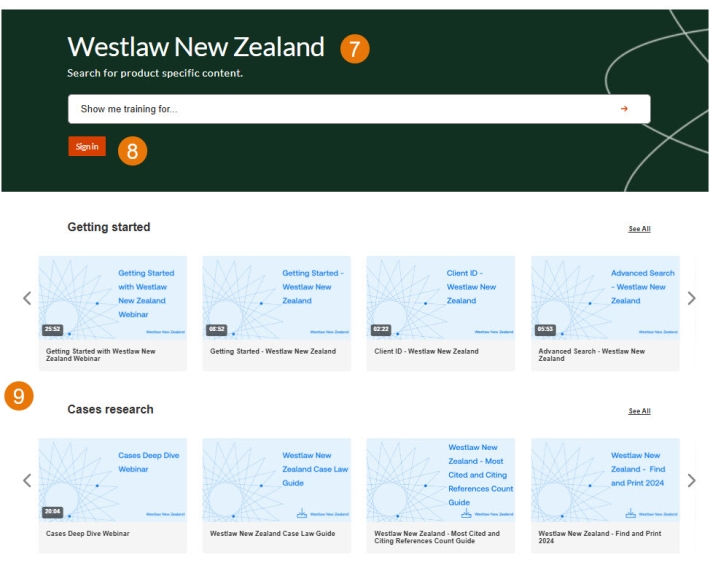Open Cases Deep Dive Webinar thumbnail
Viewport: 710px width, 568px height.
point(113,480)
